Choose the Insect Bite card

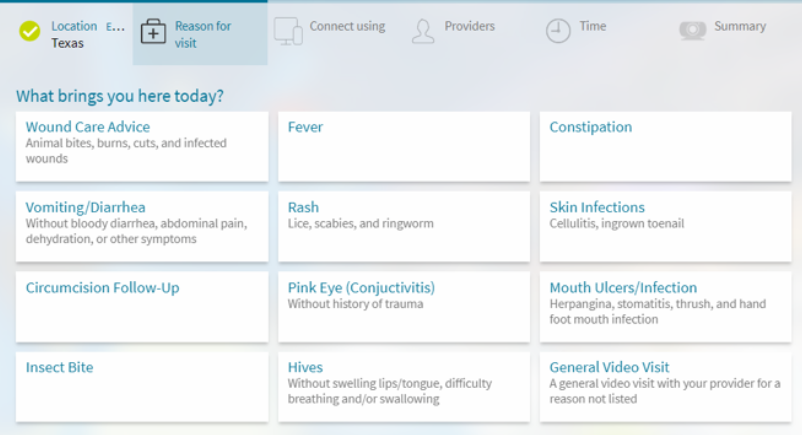tap(142, 386)
